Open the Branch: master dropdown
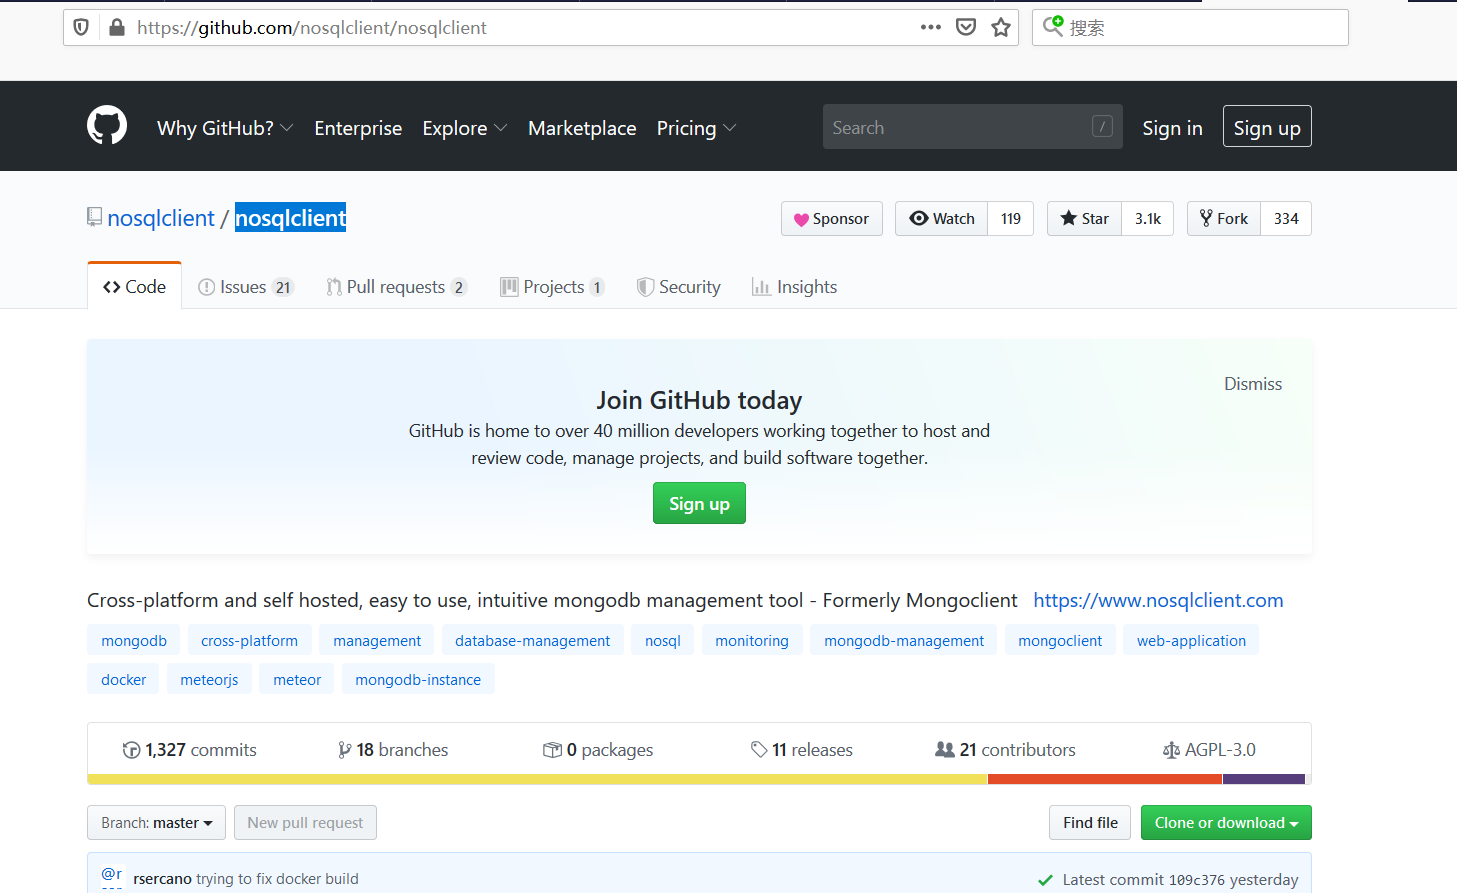The height and width of the screenshot is (893, 1457). tap(156, 823)
